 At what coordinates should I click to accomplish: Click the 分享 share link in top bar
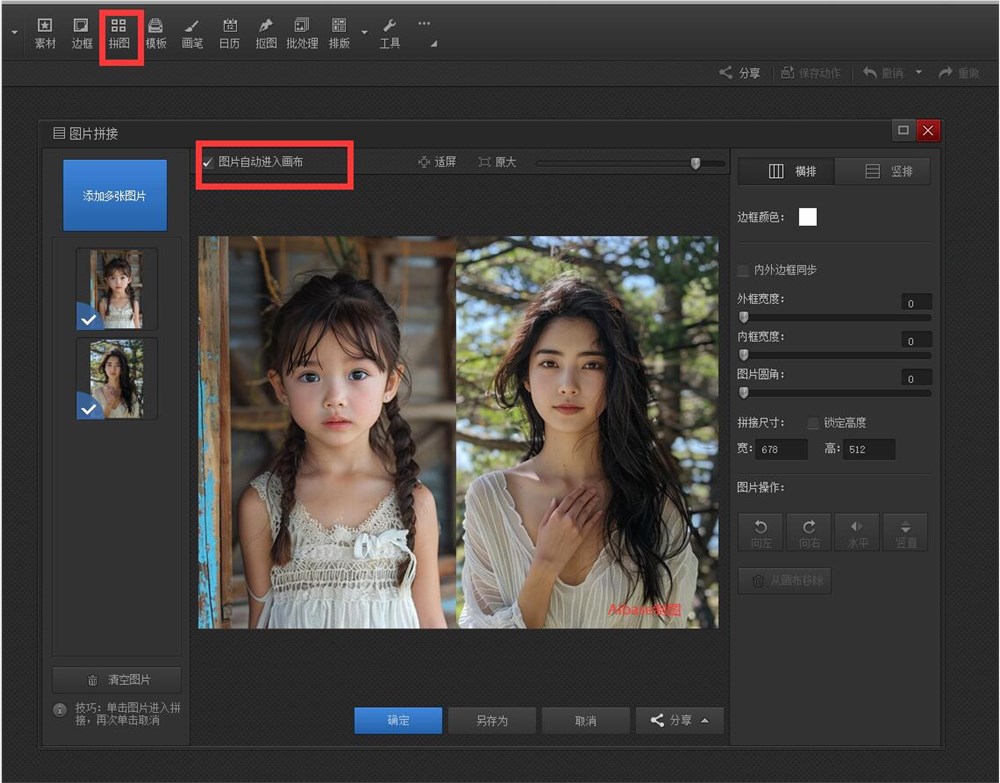pyautogui.click(x=740, y=73)
